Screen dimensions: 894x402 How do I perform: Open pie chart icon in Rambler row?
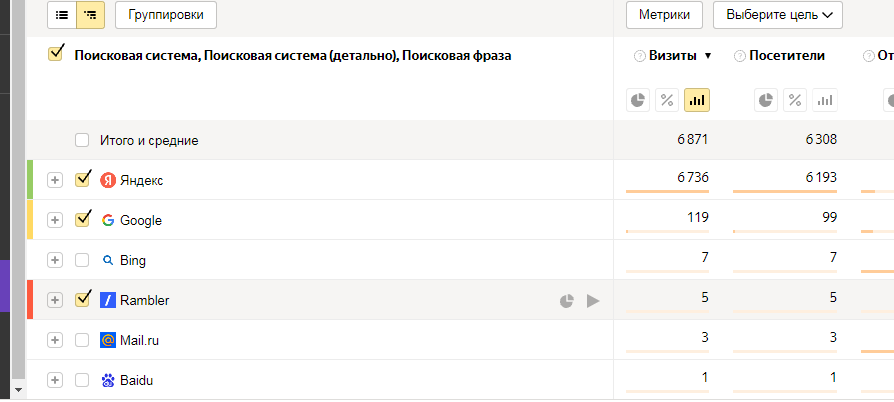point(566,301)
